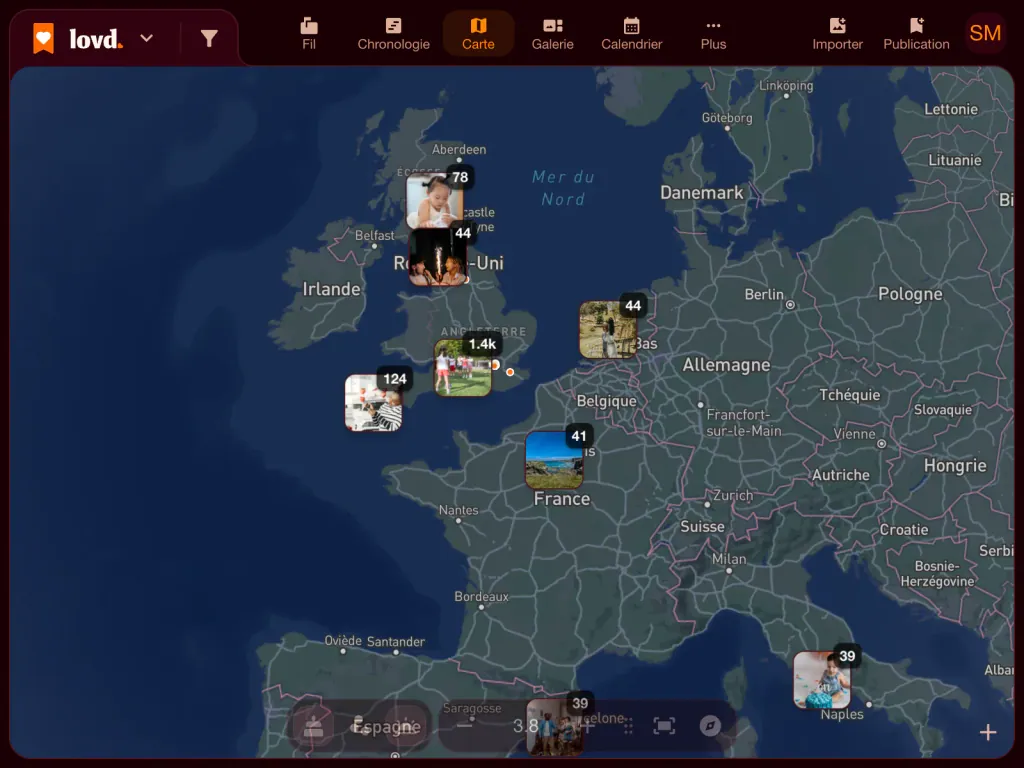Click the fit-to-frame bracket icon
The width and height of the screenshot is (1024, 768).
(664, 726)
